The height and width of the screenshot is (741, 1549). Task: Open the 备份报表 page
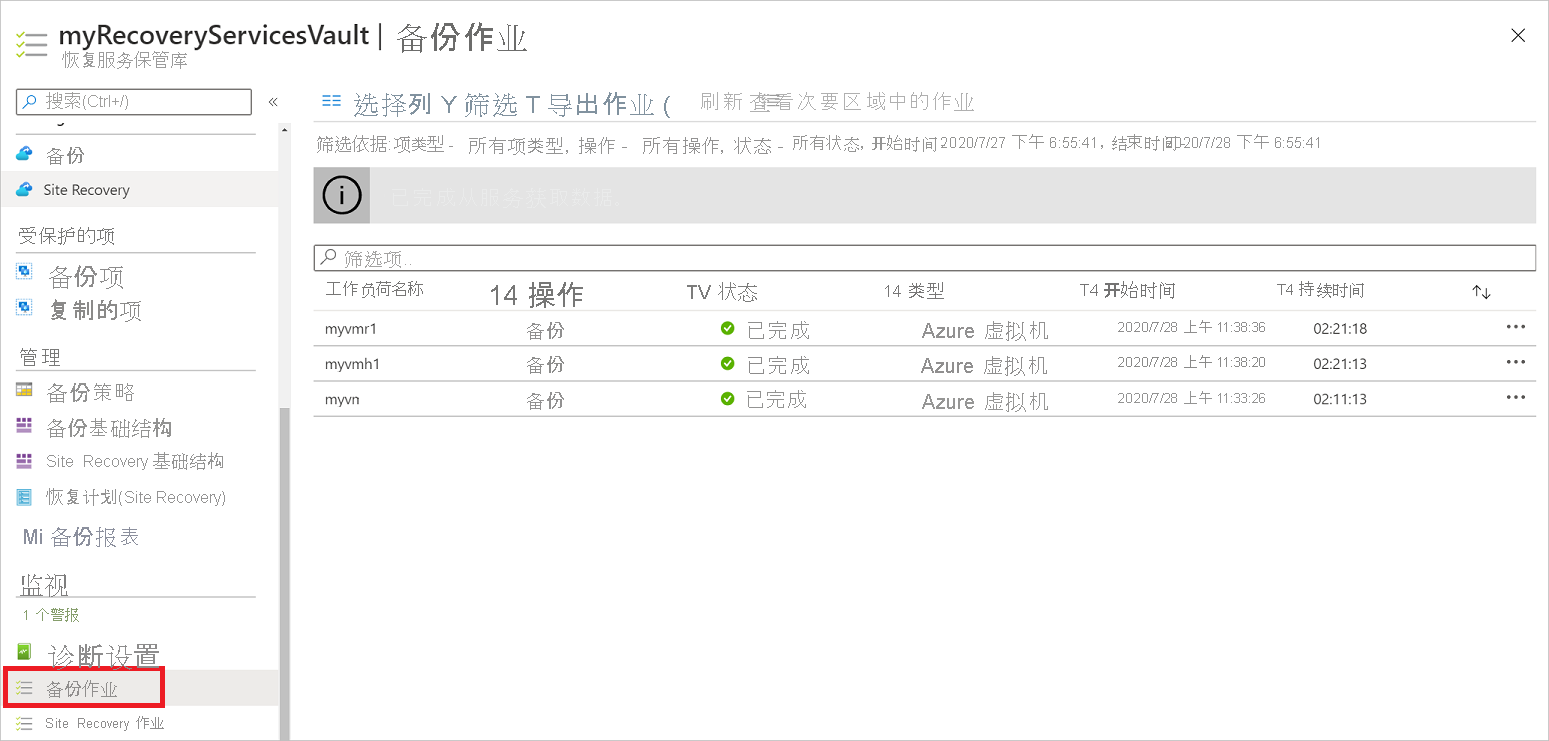[x=93, y=537]
